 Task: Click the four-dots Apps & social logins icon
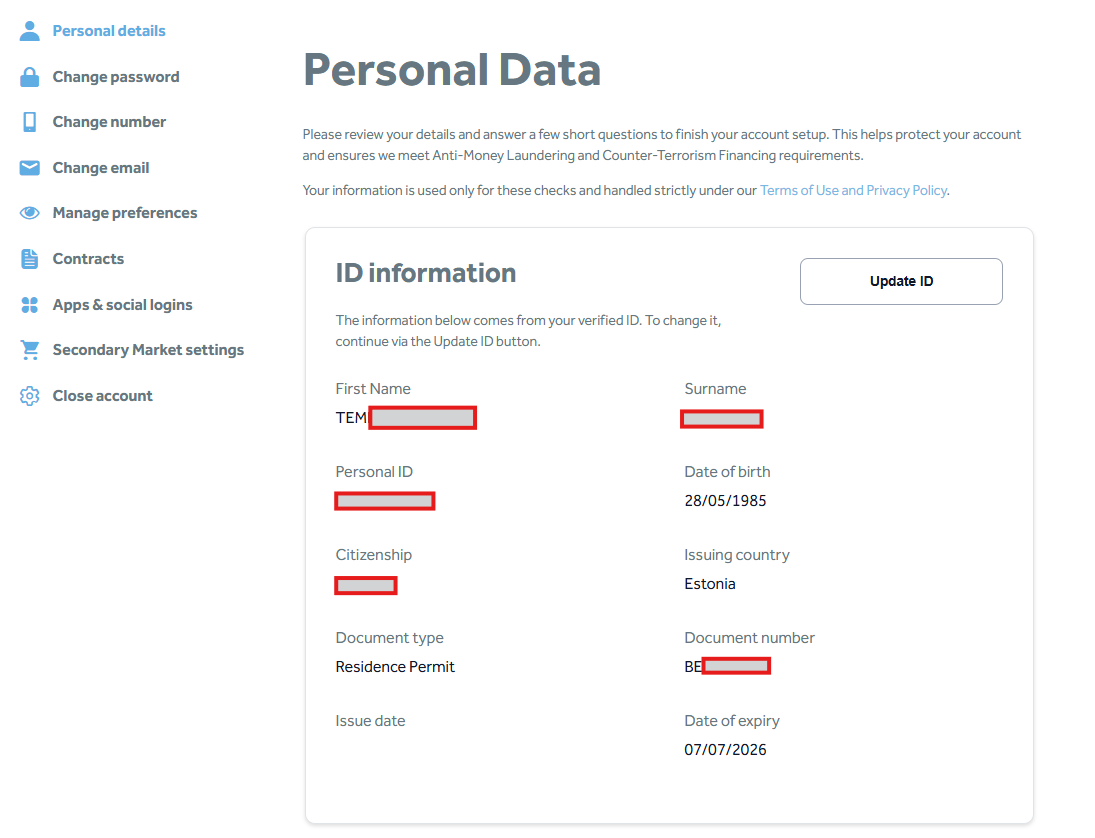[30, 305]
